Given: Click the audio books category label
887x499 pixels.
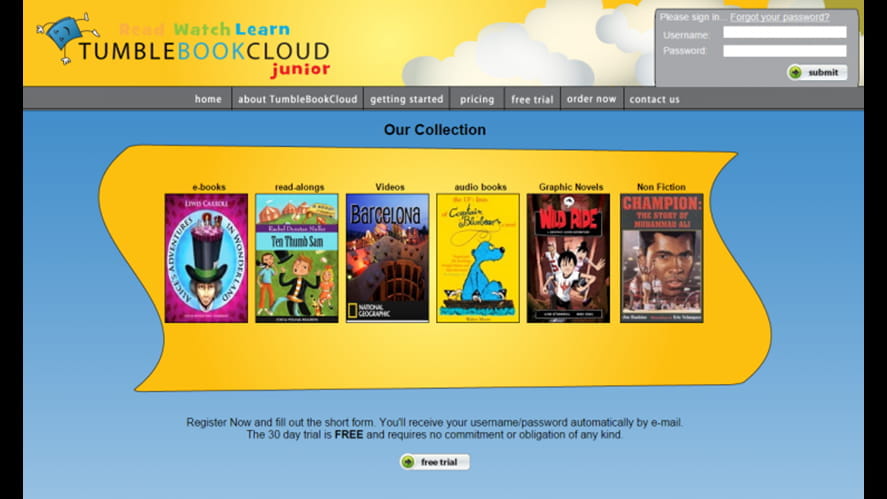Looking at the screenshot, I should coord(481,187).
